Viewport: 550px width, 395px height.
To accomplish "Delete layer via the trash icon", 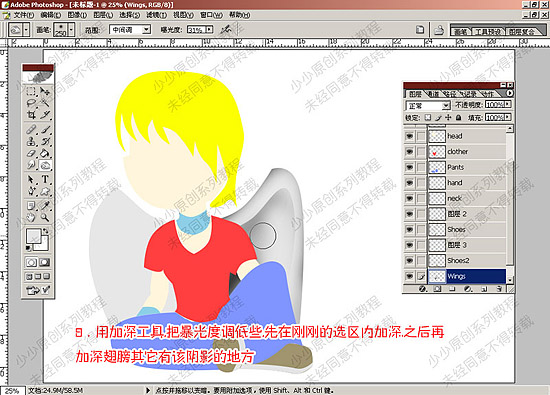I will tap(499, 289).
